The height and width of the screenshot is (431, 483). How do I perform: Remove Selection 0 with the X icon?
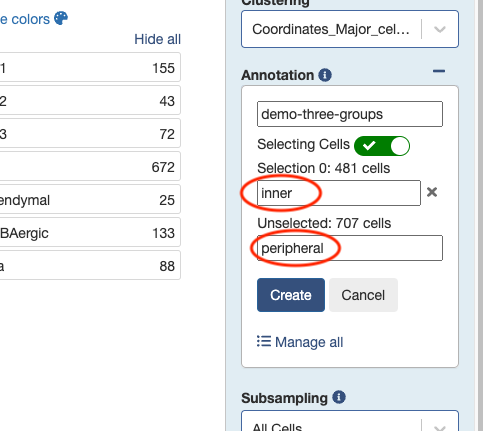pos(432,192)
